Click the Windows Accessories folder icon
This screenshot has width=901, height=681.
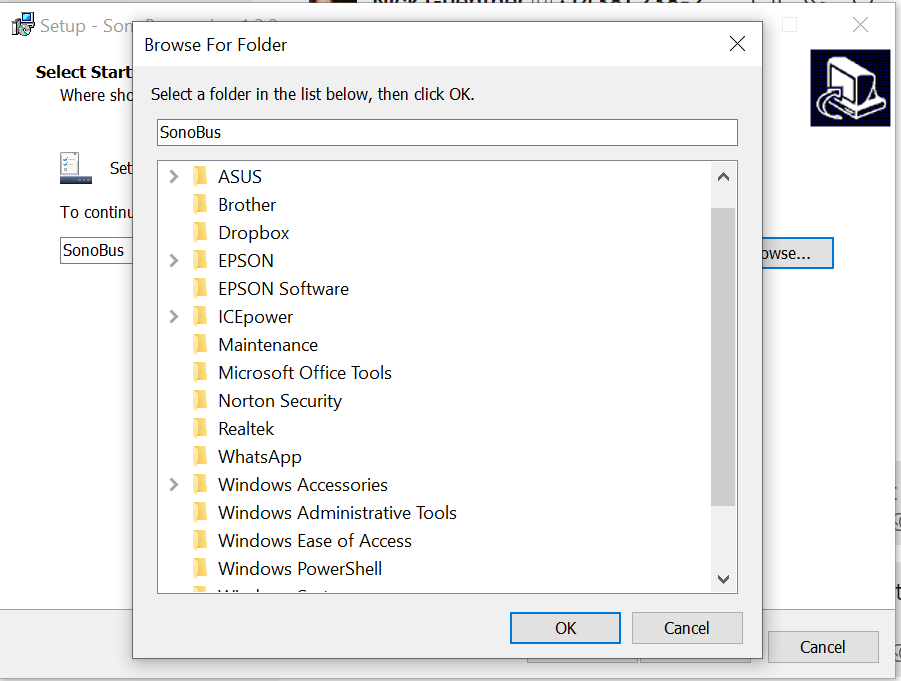click(200, 484)
